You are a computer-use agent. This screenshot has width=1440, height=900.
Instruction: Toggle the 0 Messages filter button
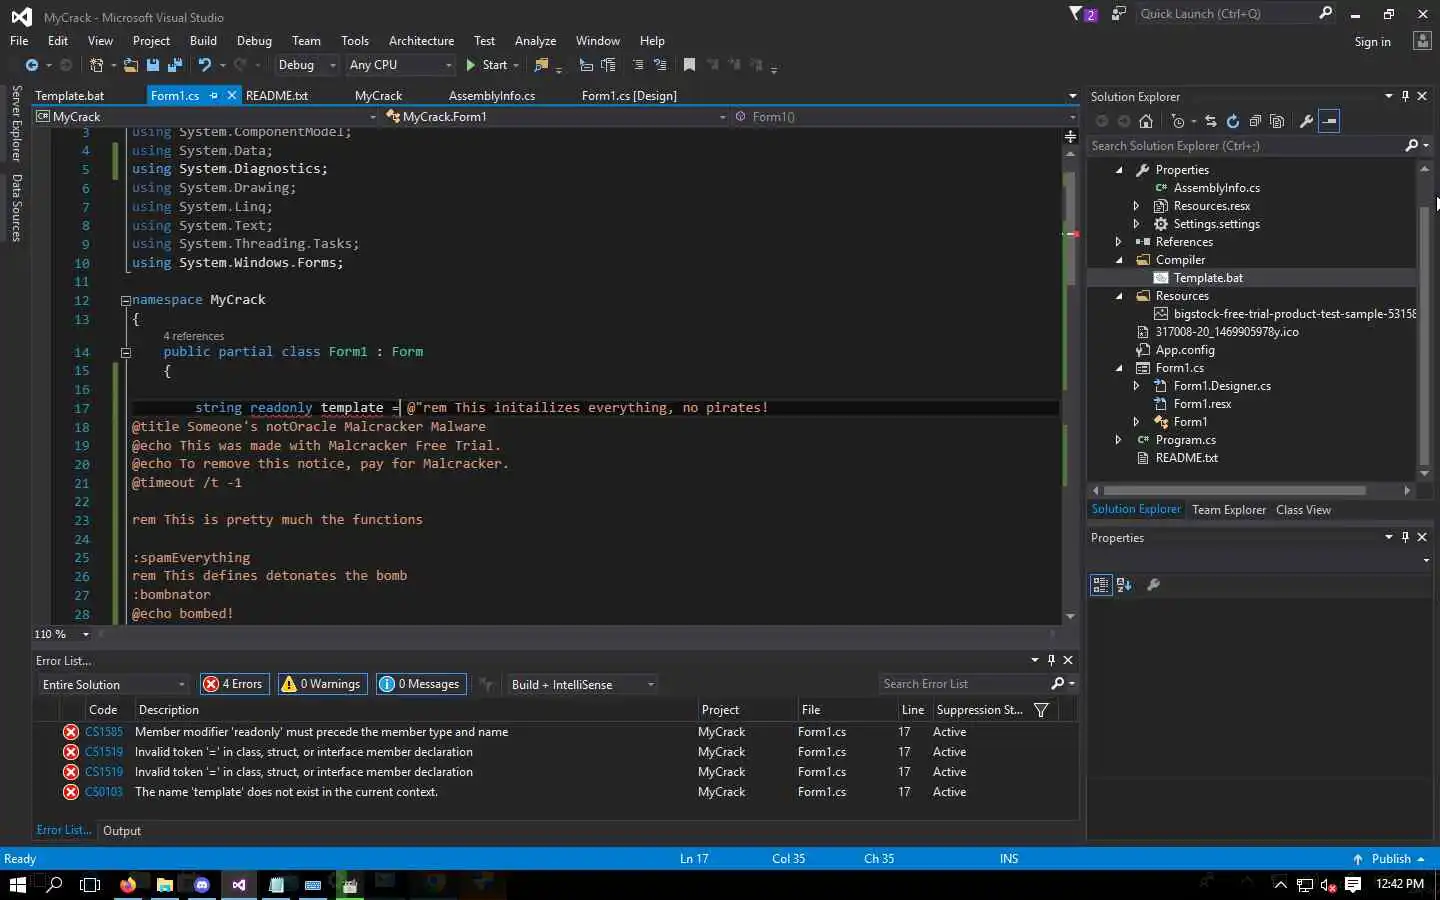click(420, 684)
